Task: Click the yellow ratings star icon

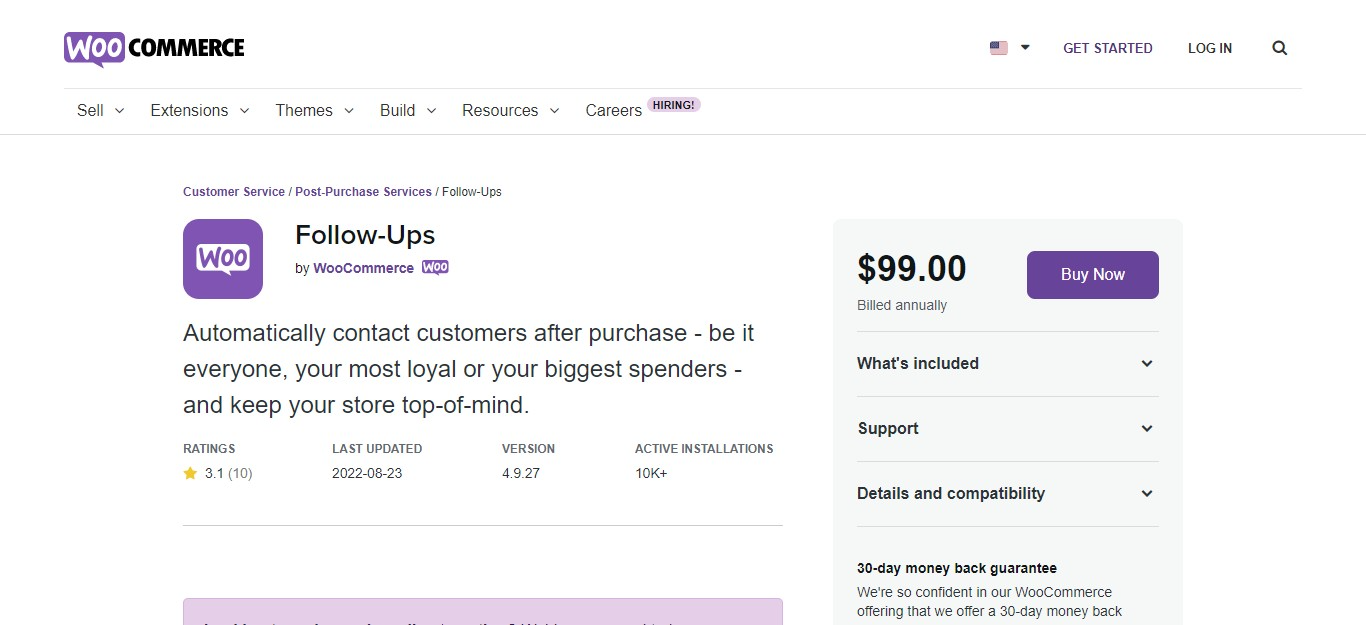Action: point(190,474)
